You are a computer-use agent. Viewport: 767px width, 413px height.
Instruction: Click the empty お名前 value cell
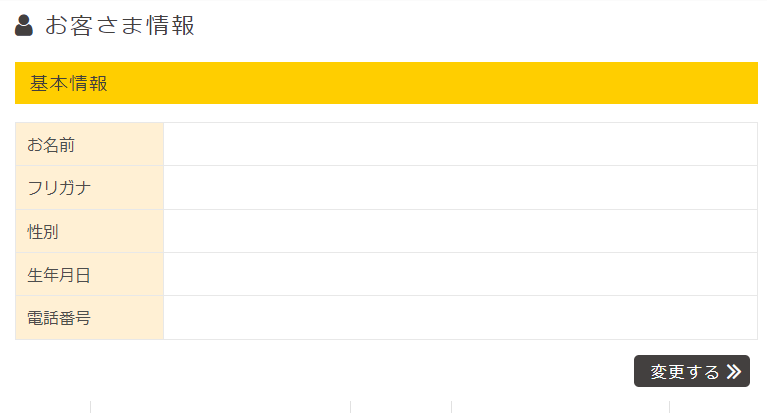(x=460, y=145)
